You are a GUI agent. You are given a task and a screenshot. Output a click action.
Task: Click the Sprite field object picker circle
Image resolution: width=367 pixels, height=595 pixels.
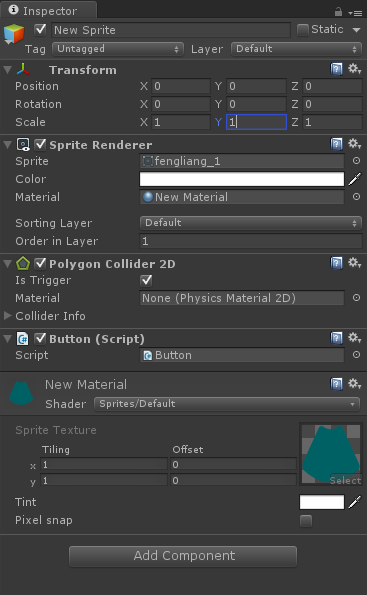point(356,161)
